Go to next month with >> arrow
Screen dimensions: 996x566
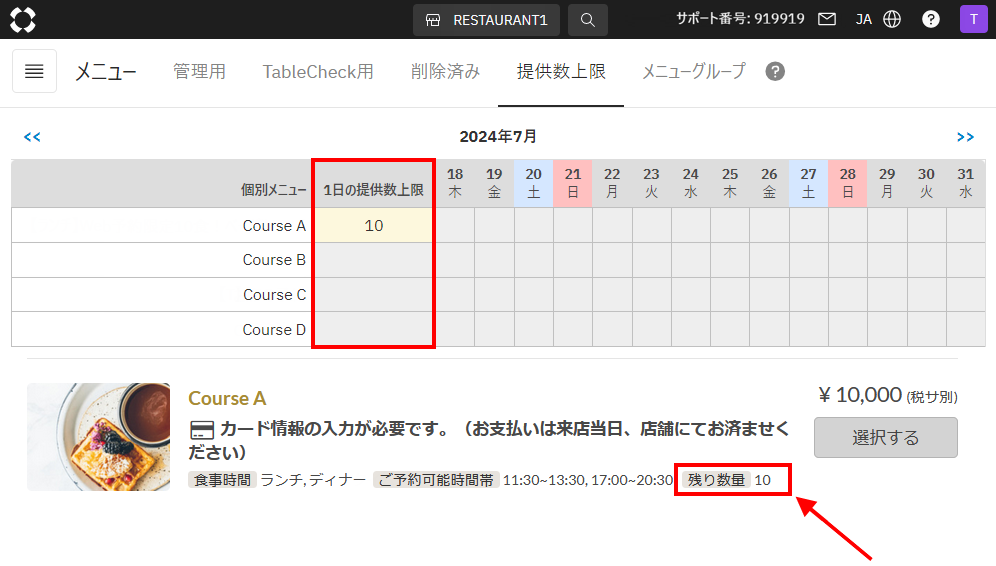click(965, 137)
